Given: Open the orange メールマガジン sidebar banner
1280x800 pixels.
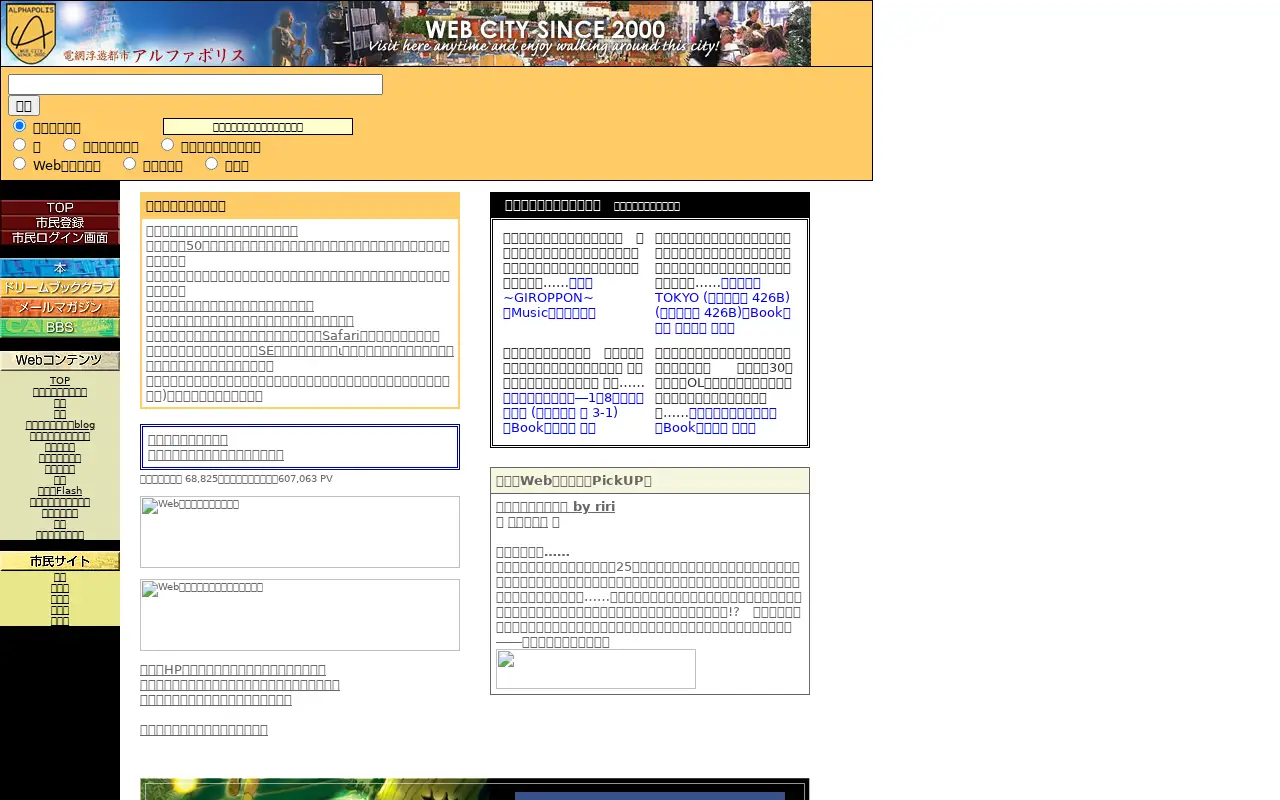Looking at the screenshot, I should coord(60,308).
